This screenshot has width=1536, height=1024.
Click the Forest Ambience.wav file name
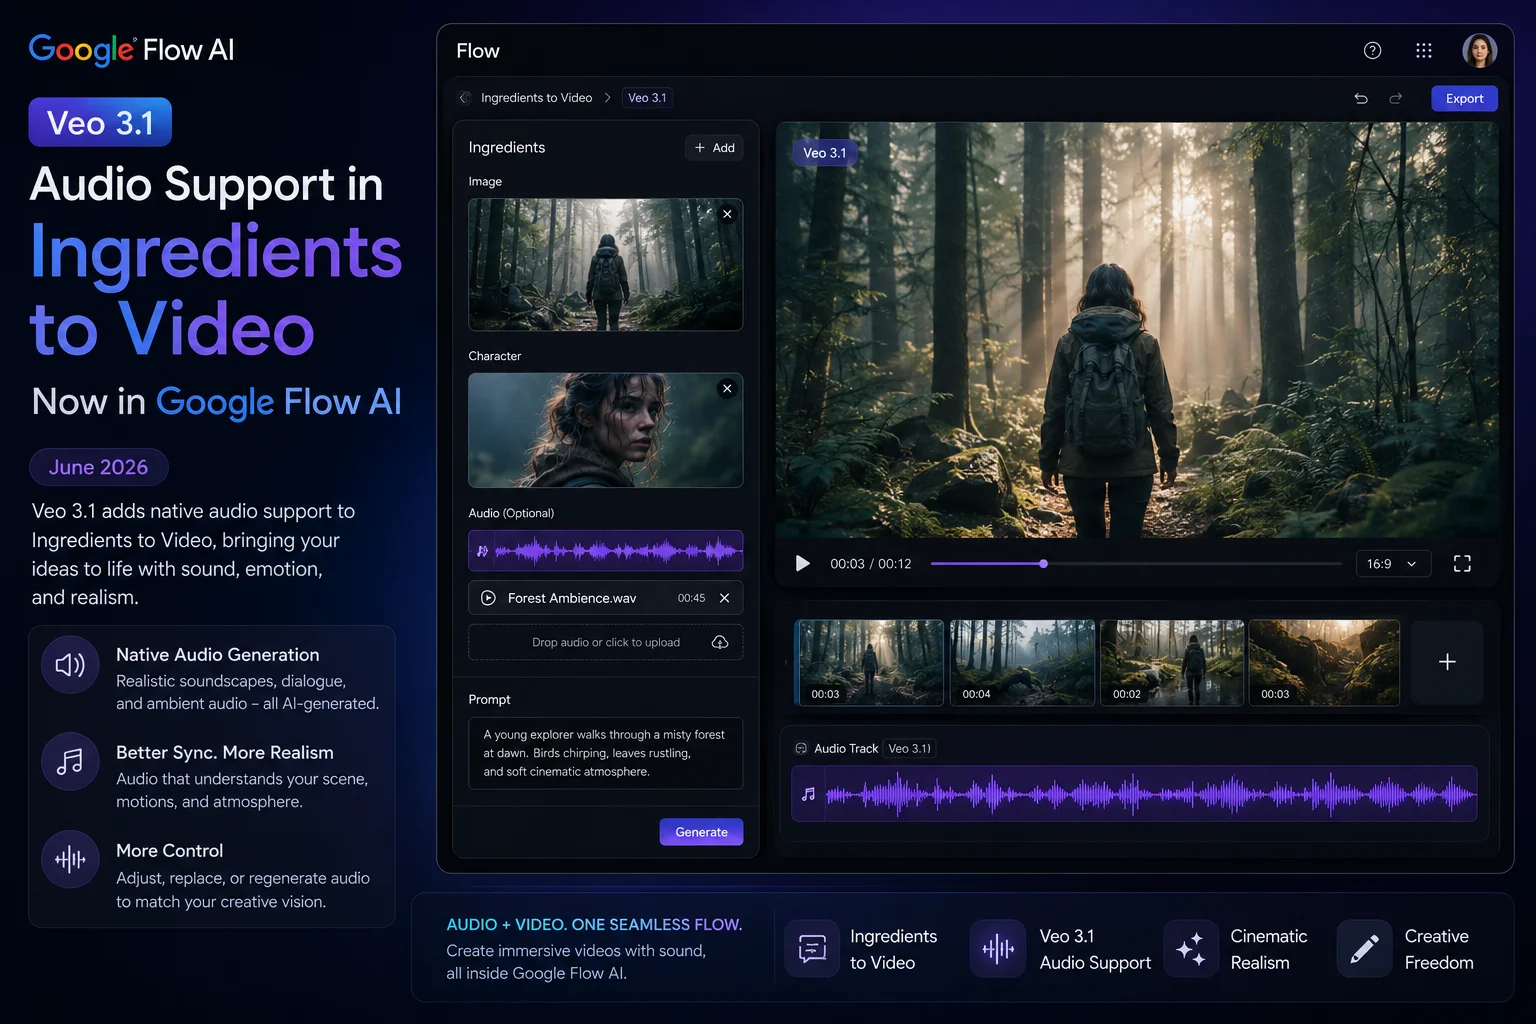click(x=572, y=598)
